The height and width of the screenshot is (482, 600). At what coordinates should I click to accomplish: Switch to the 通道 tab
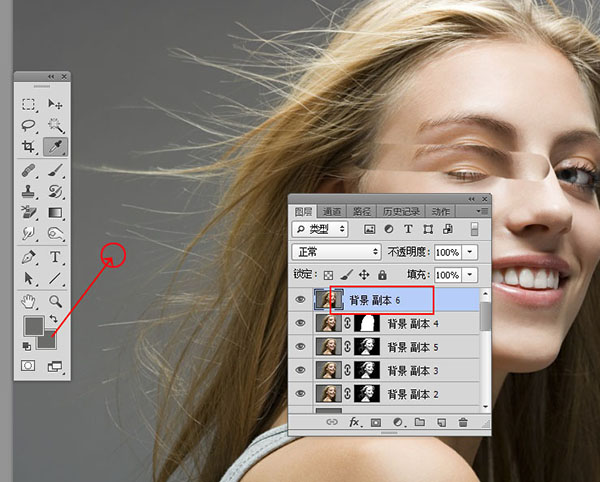[332, 211]
